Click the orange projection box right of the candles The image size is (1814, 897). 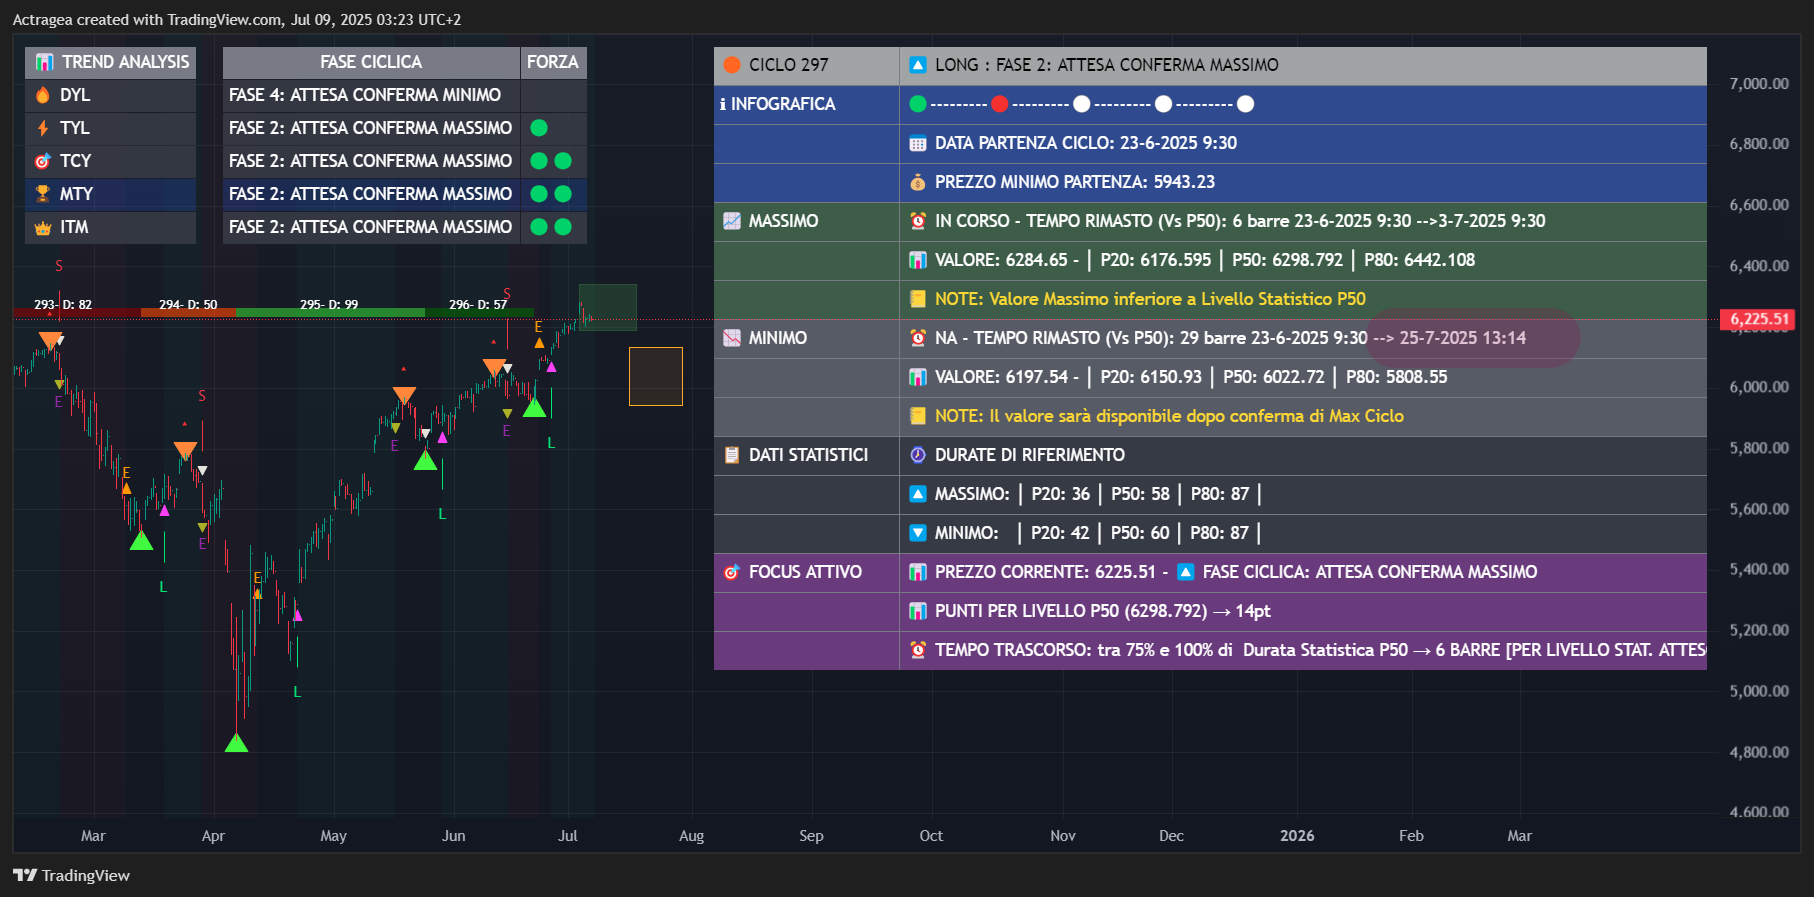656,376
